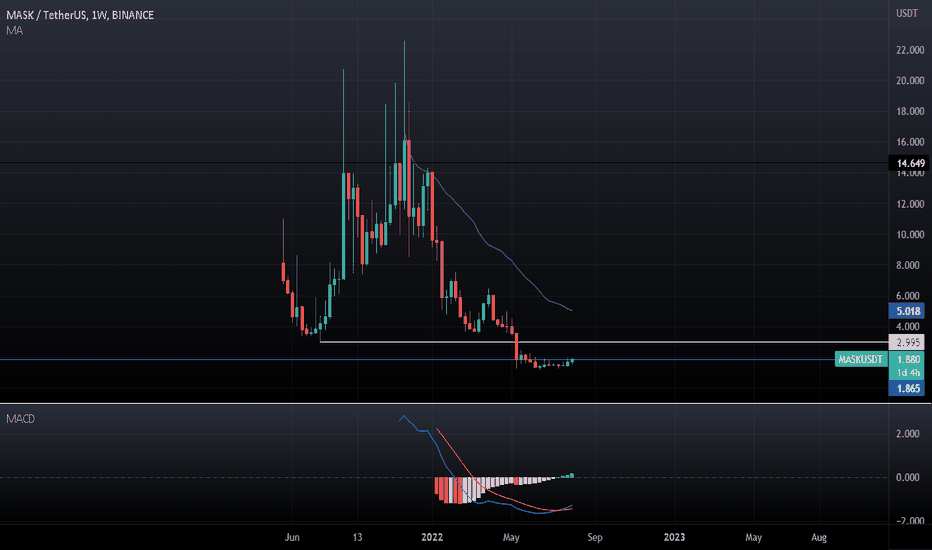The height and width of the screenshot is (550, 932).
Task: Click the 2022 label on time axis
Action: (432, 537)
